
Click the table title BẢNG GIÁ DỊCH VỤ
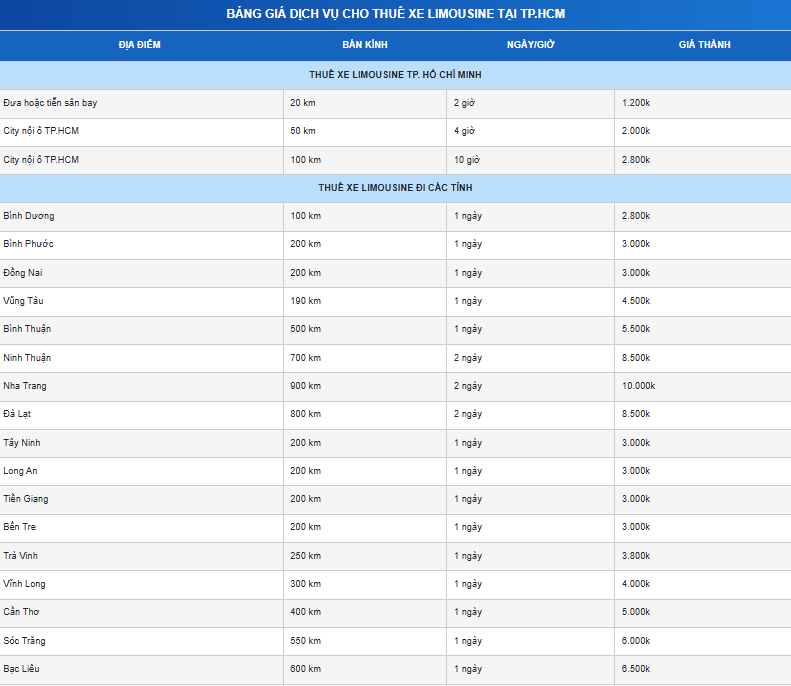pos(396,14)
